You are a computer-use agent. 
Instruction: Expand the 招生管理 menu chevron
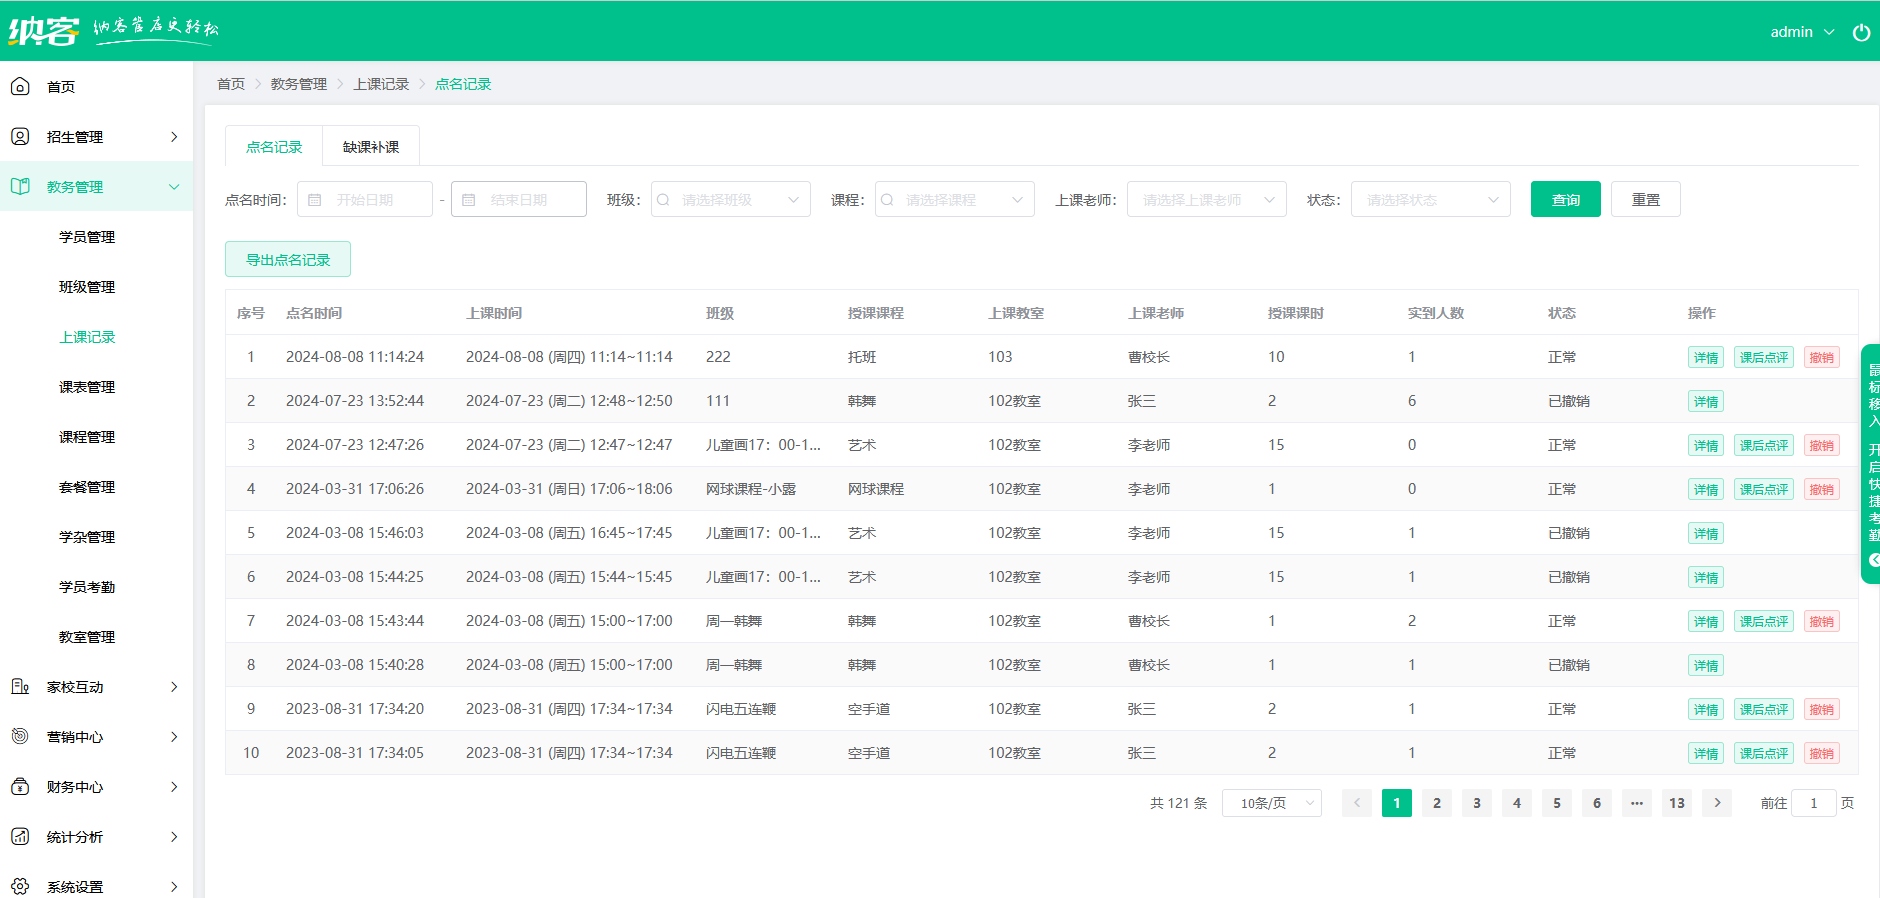174,137
